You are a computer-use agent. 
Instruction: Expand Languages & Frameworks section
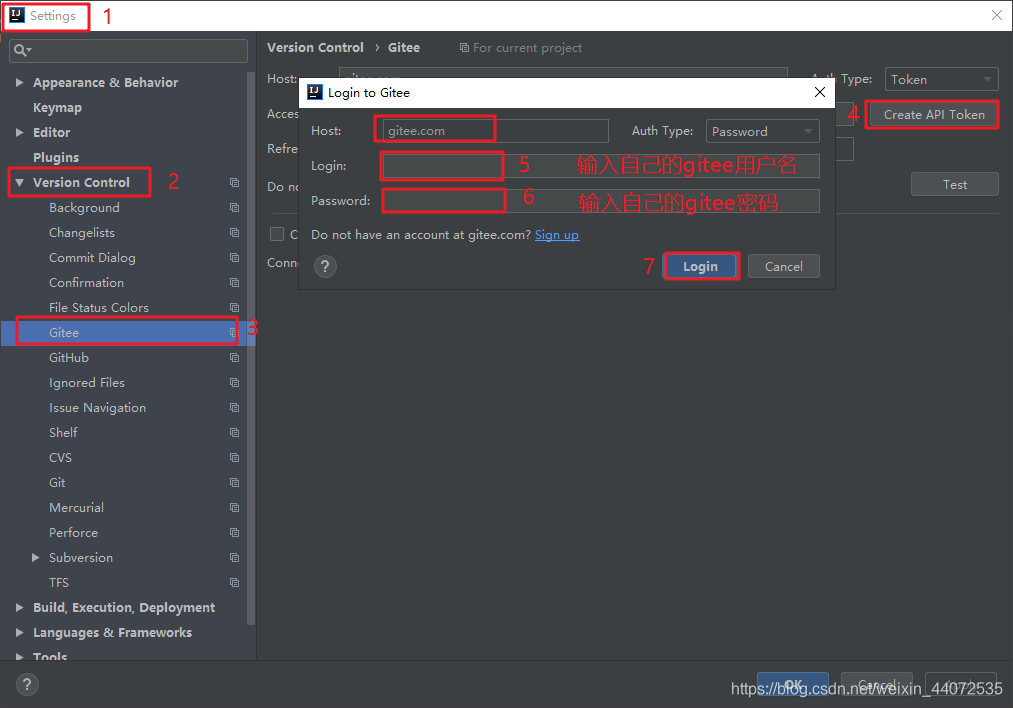click(19, 632)
